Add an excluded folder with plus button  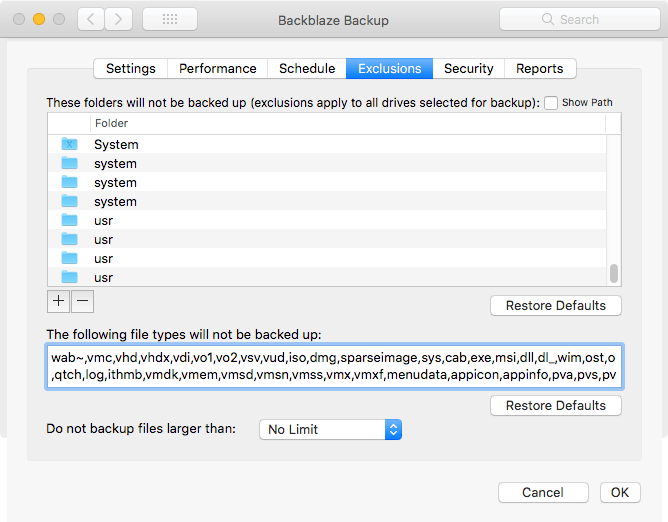point(58,301)
